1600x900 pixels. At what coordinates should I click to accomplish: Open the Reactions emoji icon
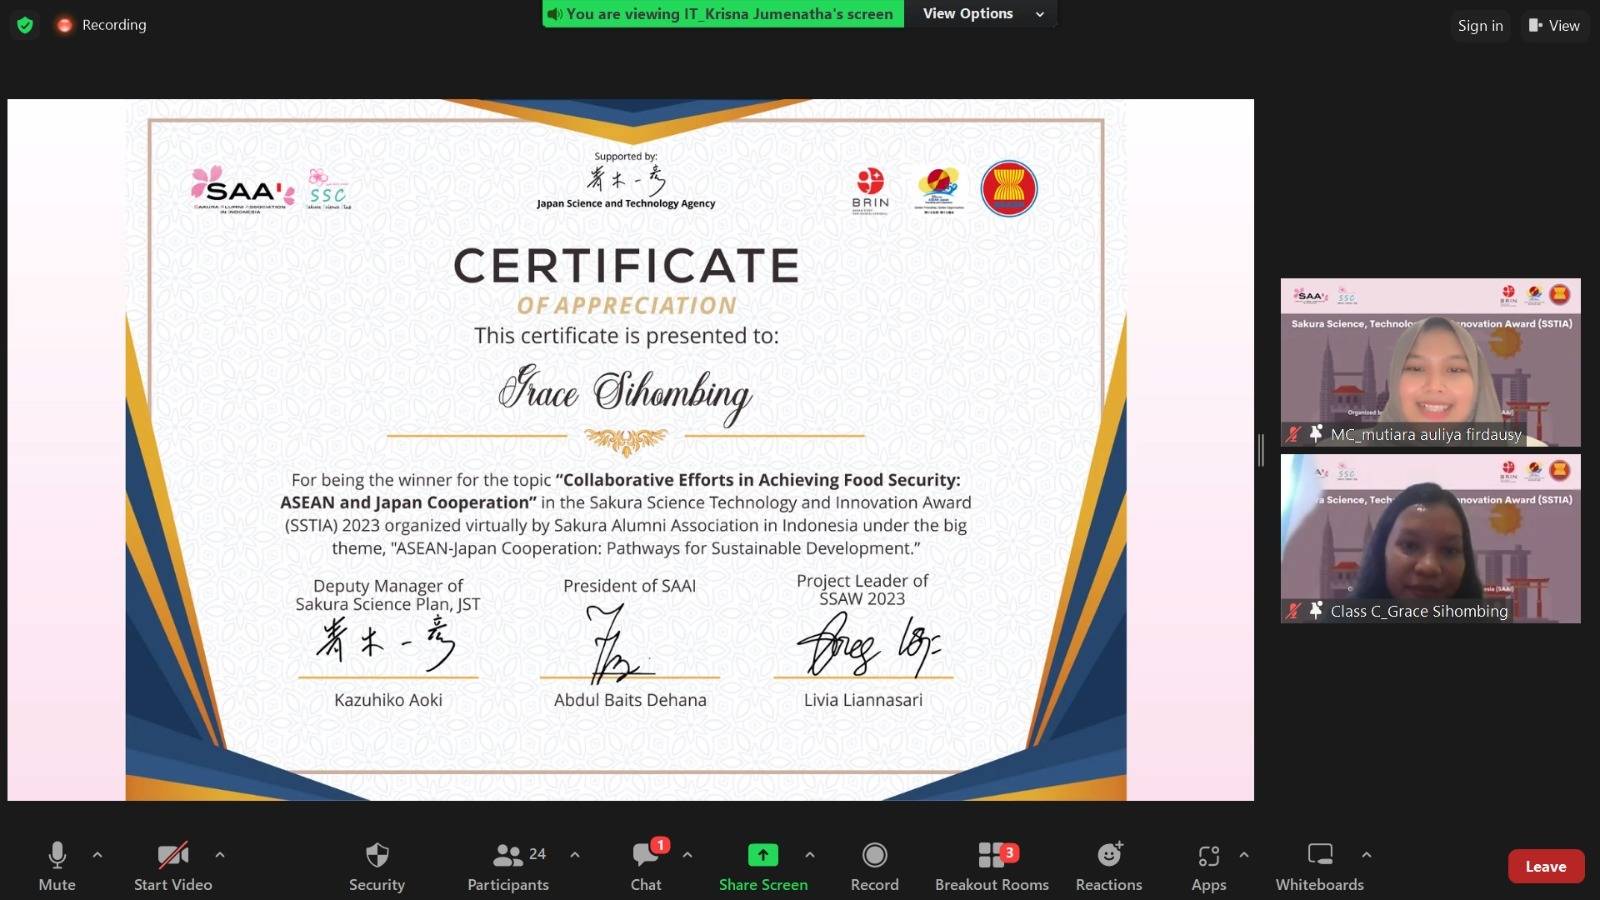coord(1109,856)
